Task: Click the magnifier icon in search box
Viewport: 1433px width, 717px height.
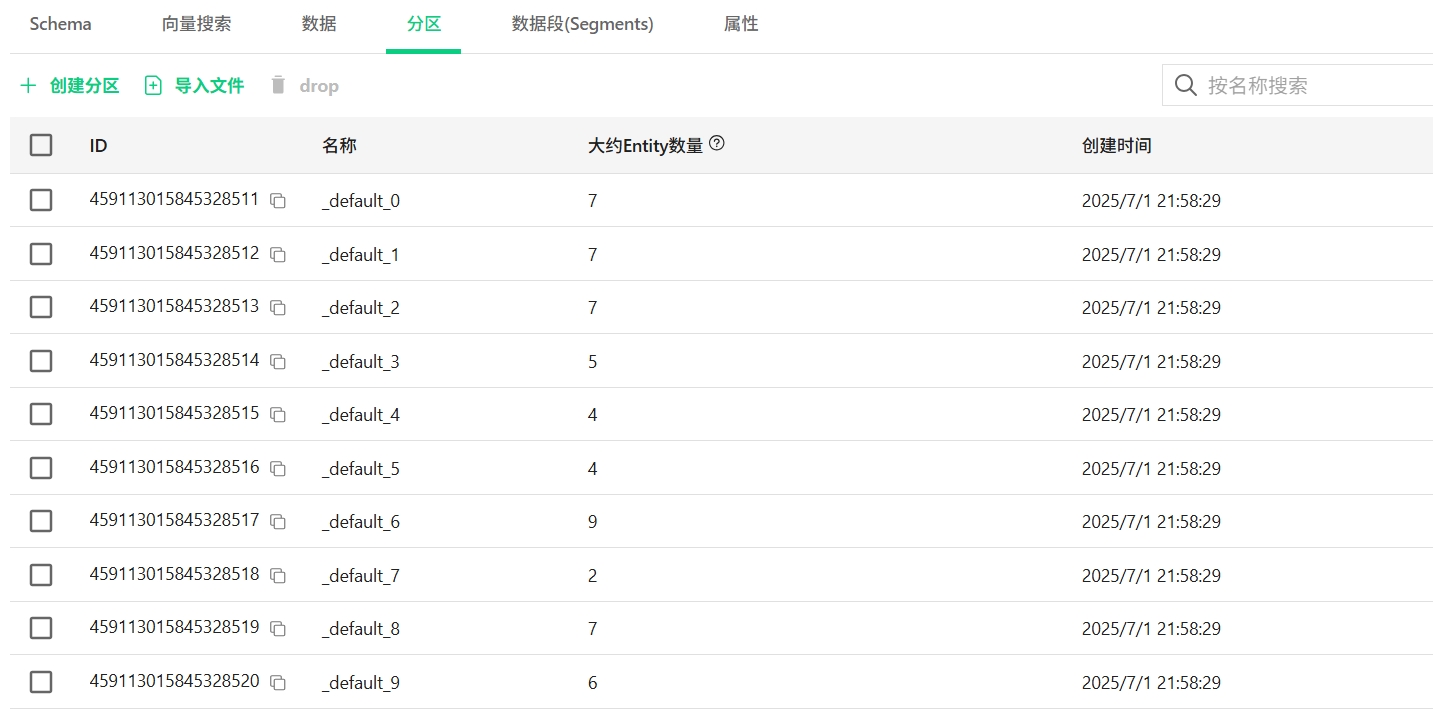Action: (x=1186, y=86)
